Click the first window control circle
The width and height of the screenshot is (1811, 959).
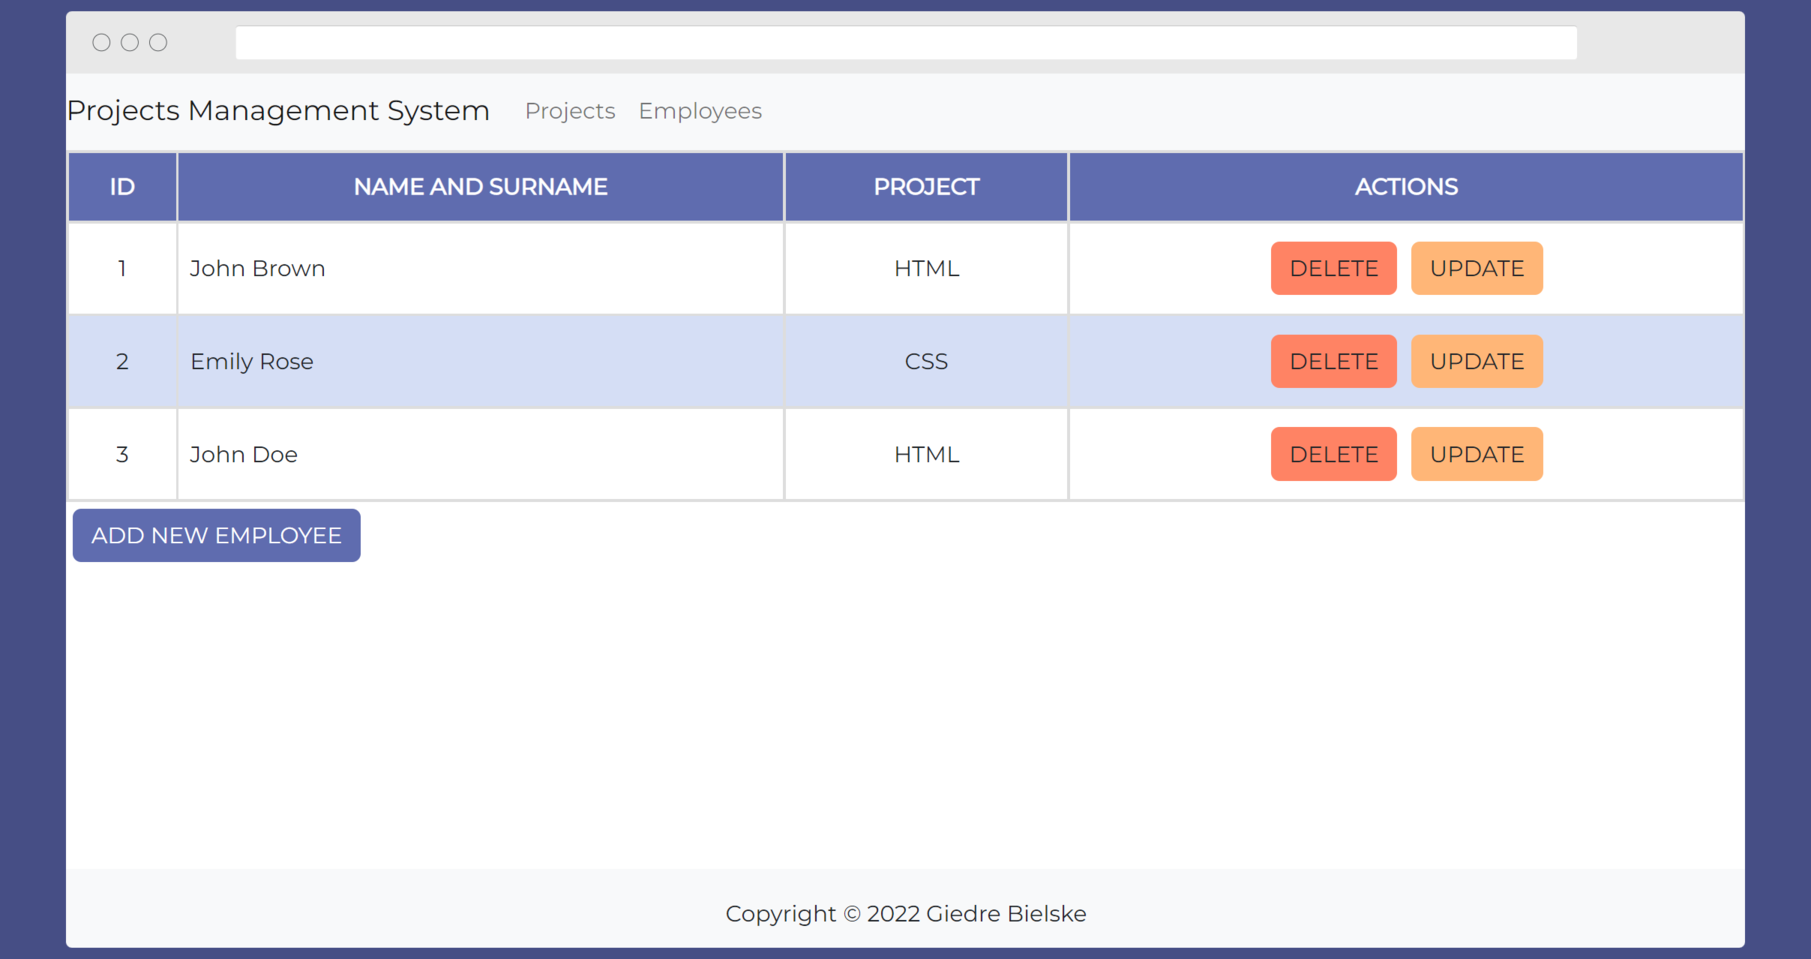click(x=101, y=42)
